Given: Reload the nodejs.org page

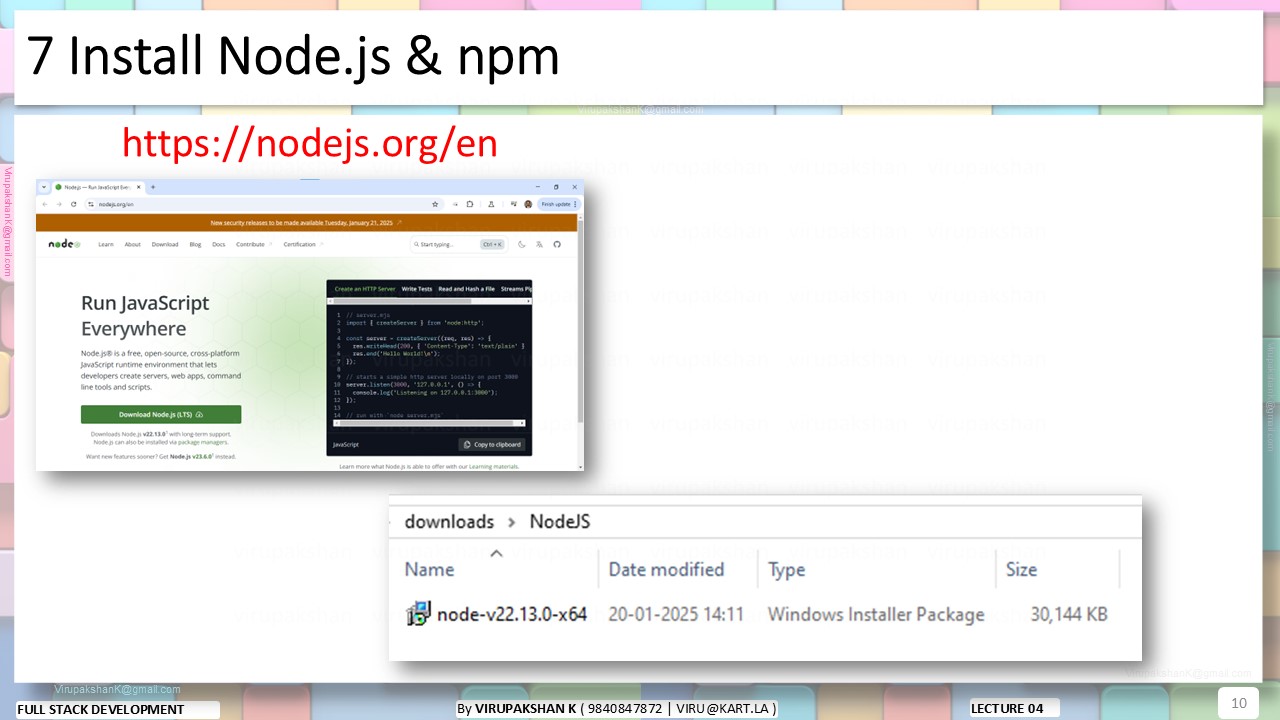Looking at the screenshot, I should 73,204.
